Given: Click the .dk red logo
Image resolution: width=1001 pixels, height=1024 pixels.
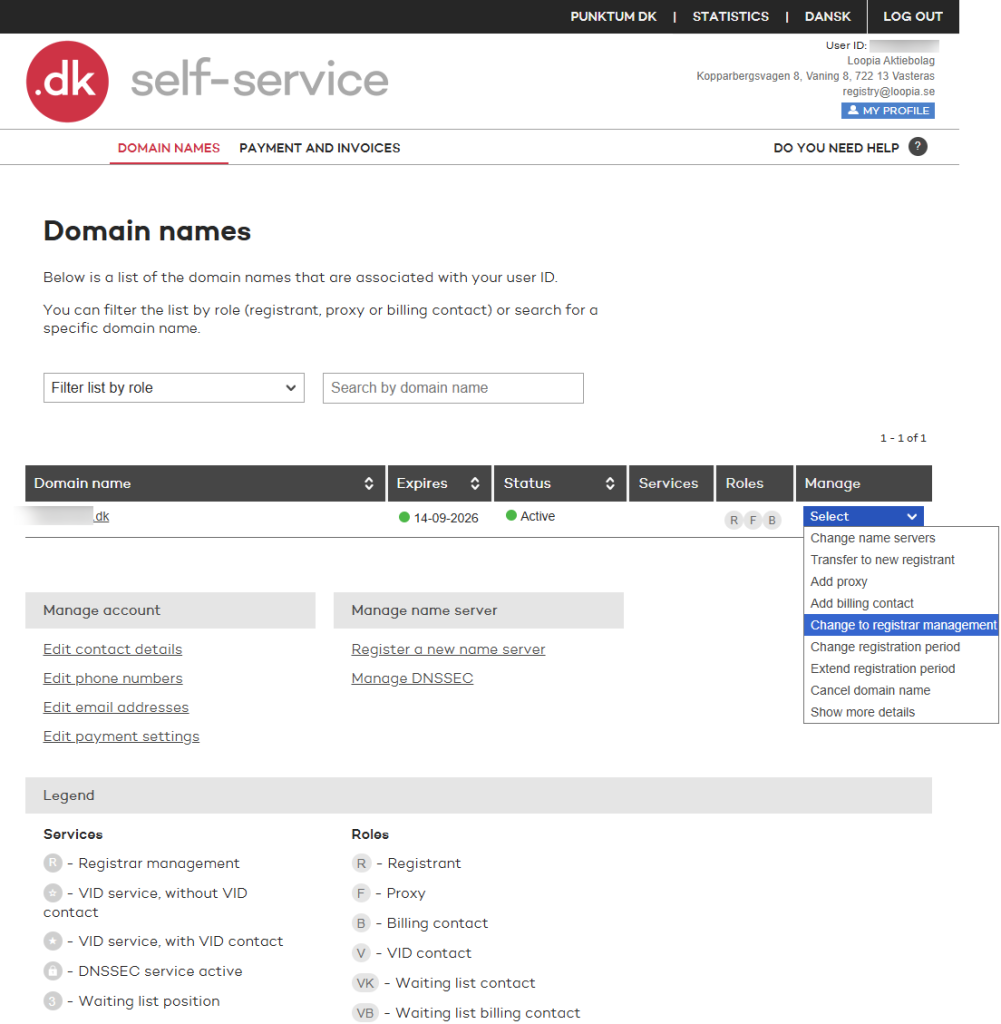Looking at the screenshot, I should (67, 82).
